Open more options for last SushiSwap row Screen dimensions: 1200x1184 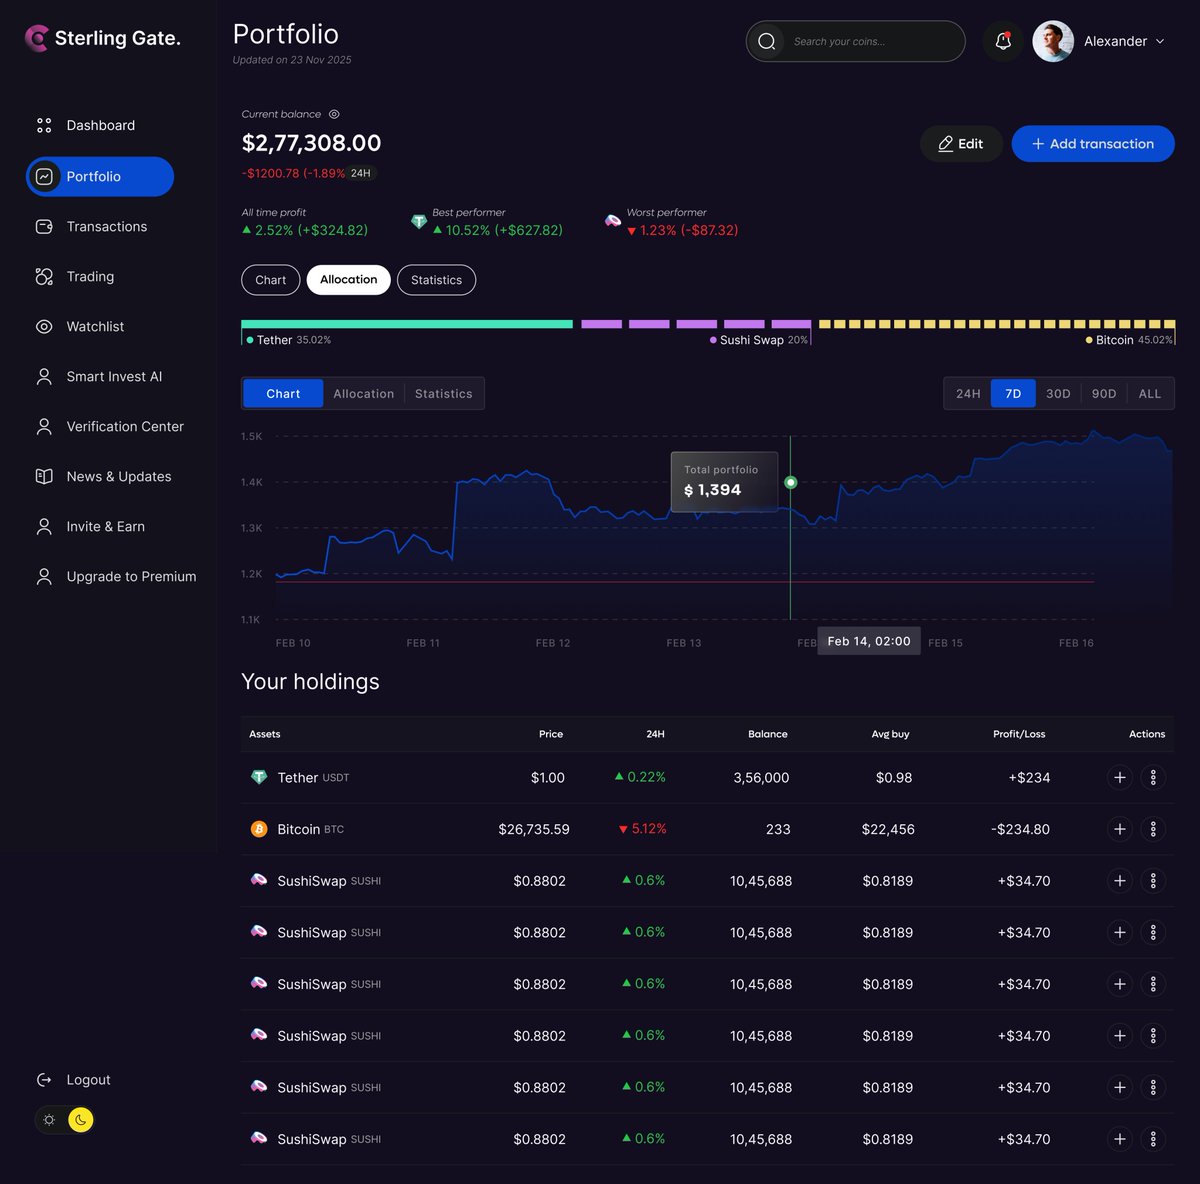pos(1153,1139)
